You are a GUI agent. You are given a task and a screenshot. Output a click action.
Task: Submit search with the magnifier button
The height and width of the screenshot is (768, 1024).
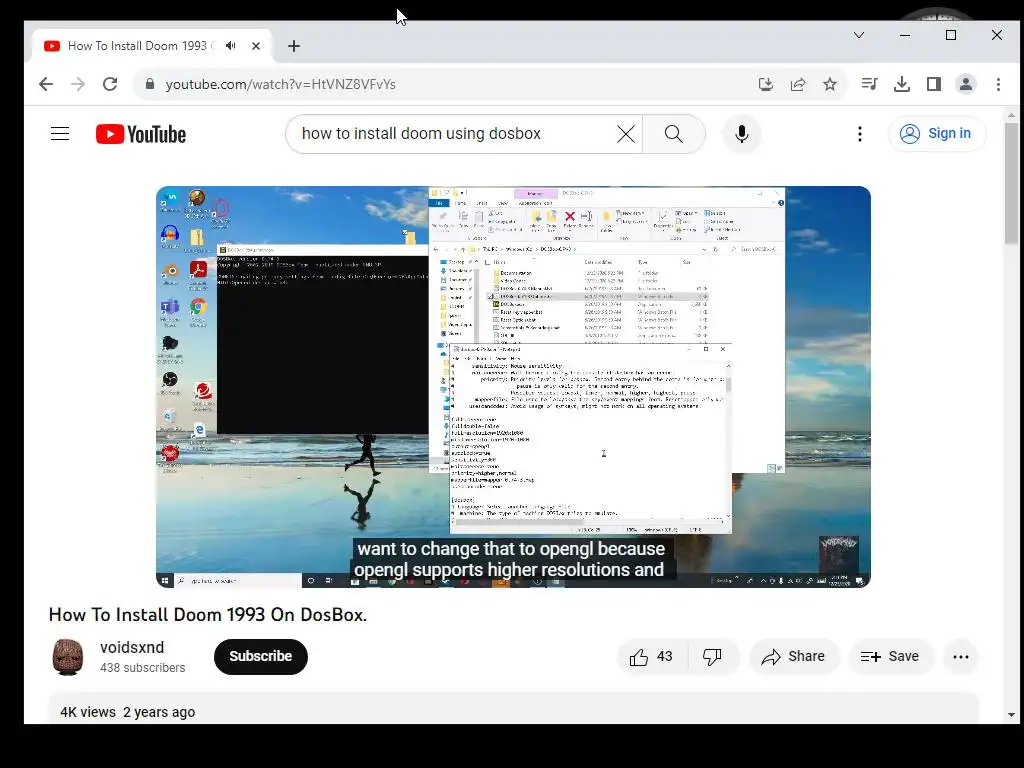point(674,134)
